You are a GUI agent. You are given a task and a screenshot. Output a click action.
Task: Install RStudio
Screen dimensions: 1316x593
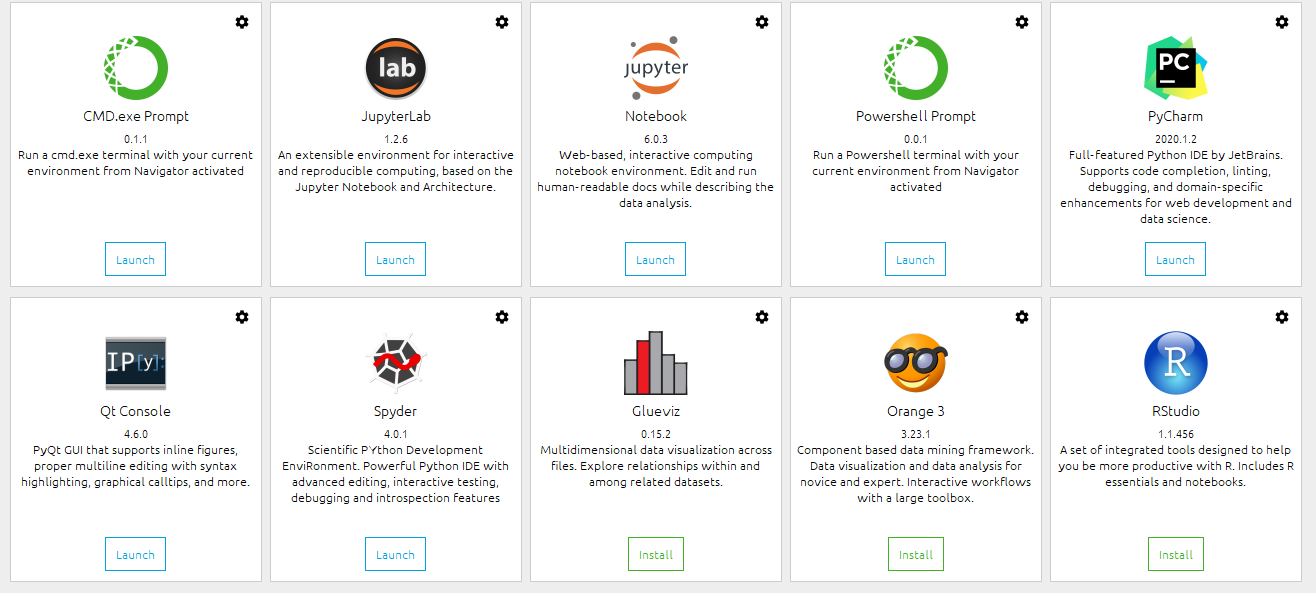point(1175,554)
